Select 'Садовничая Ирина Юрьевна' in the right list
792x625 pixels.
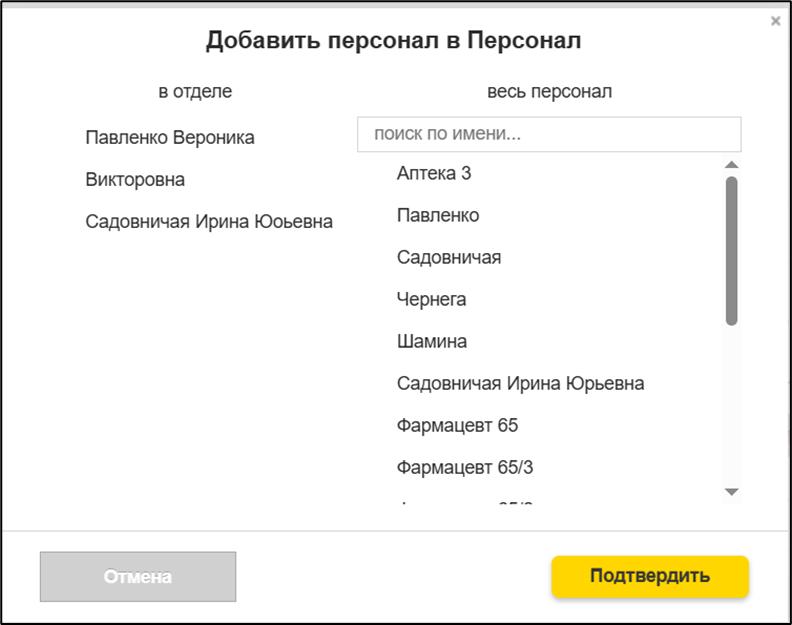pos(520,383)
